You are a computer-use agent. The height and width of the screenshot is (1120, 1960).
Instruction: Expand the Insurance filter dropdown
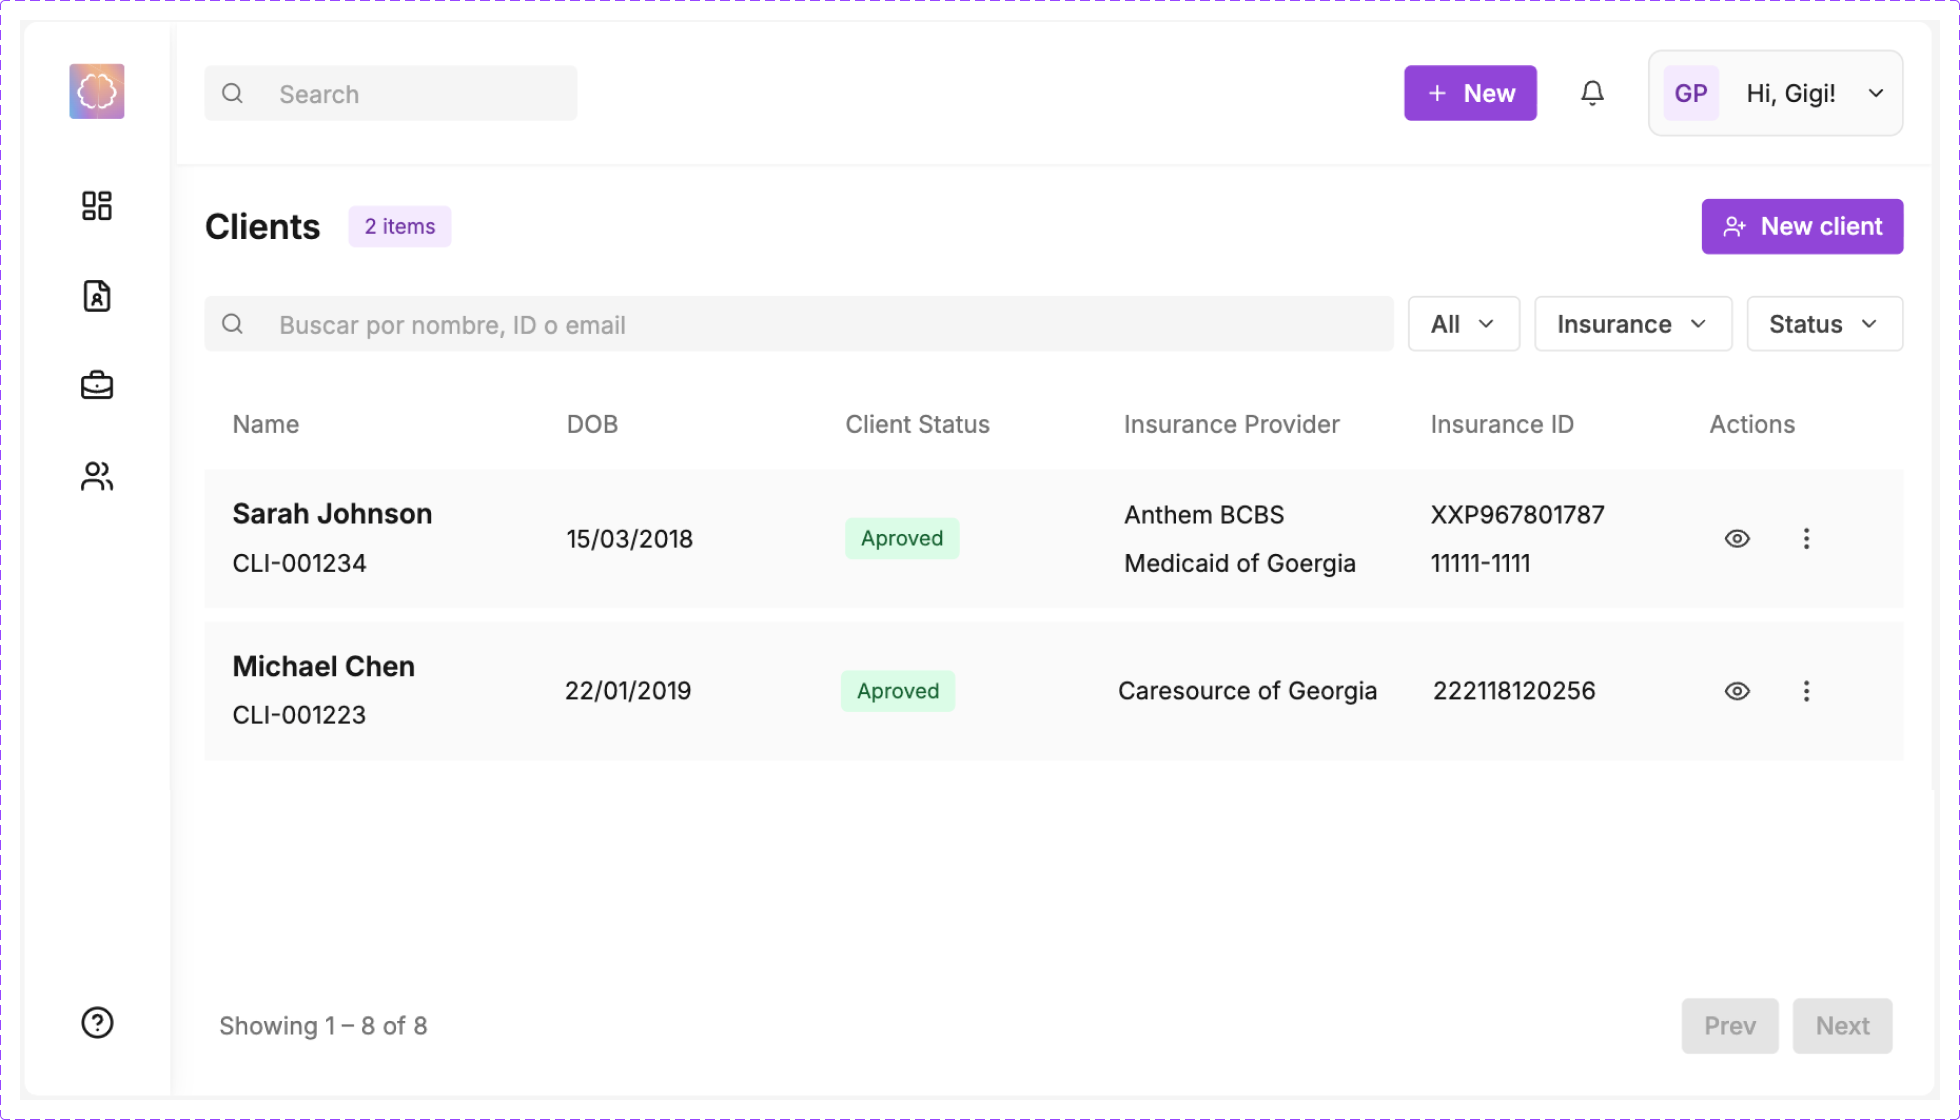click(1632, 324)
